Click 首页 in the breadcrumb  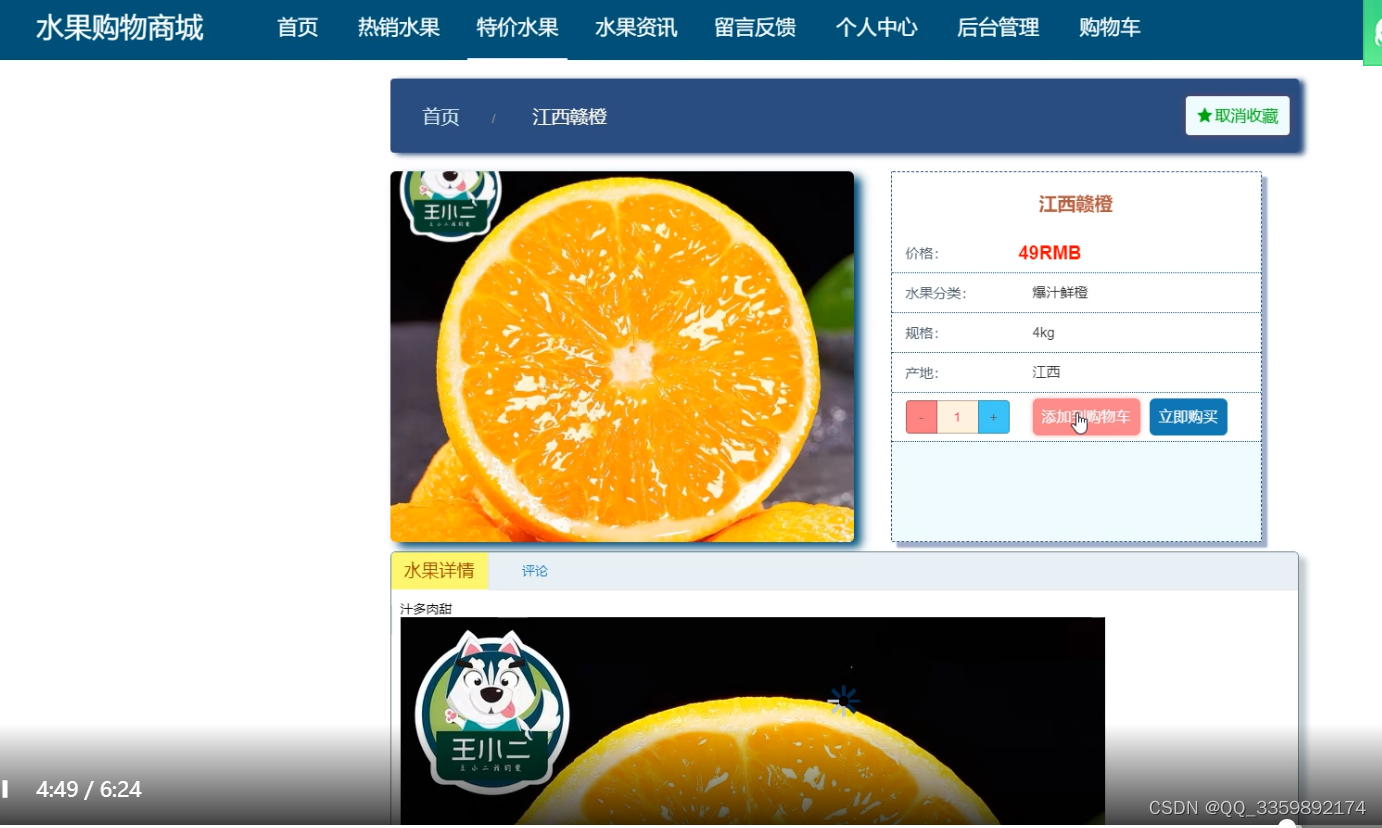(441, 117)
